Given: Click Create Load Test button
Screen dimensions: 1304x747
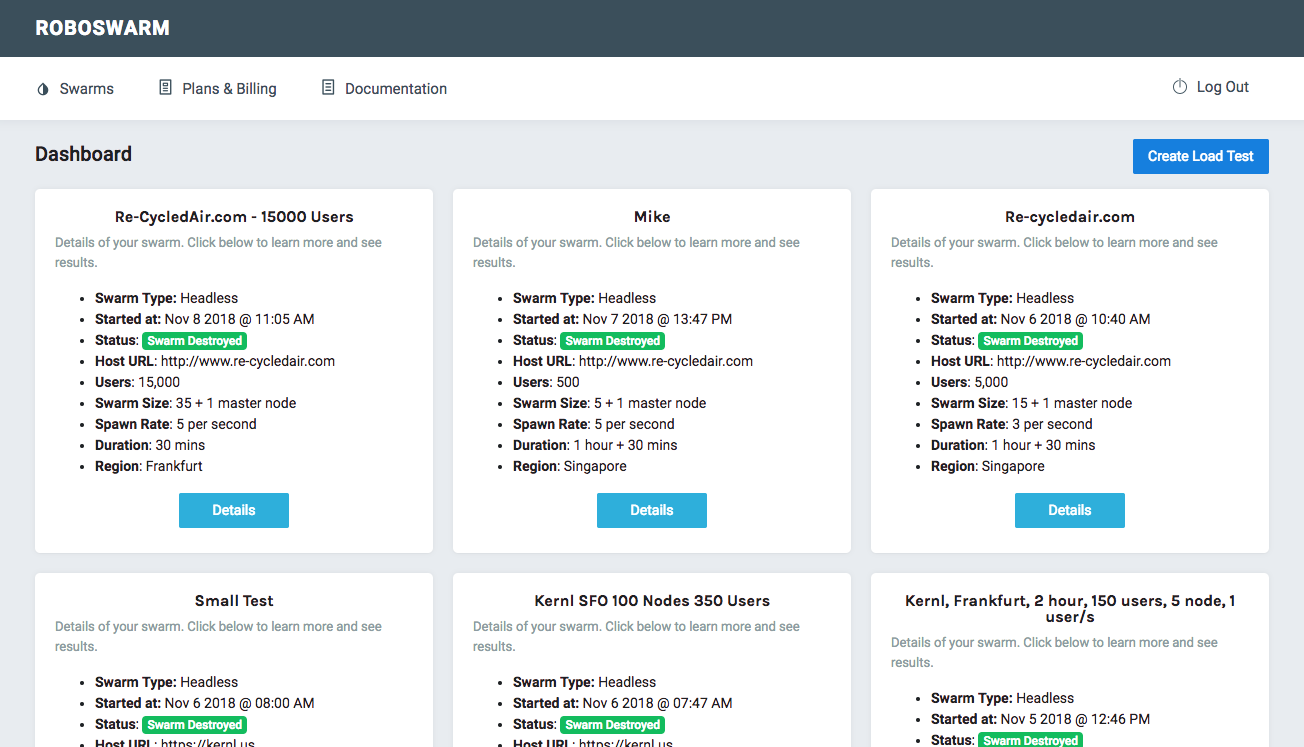Looking at the screenshot, I should [x=1200, y=156].
